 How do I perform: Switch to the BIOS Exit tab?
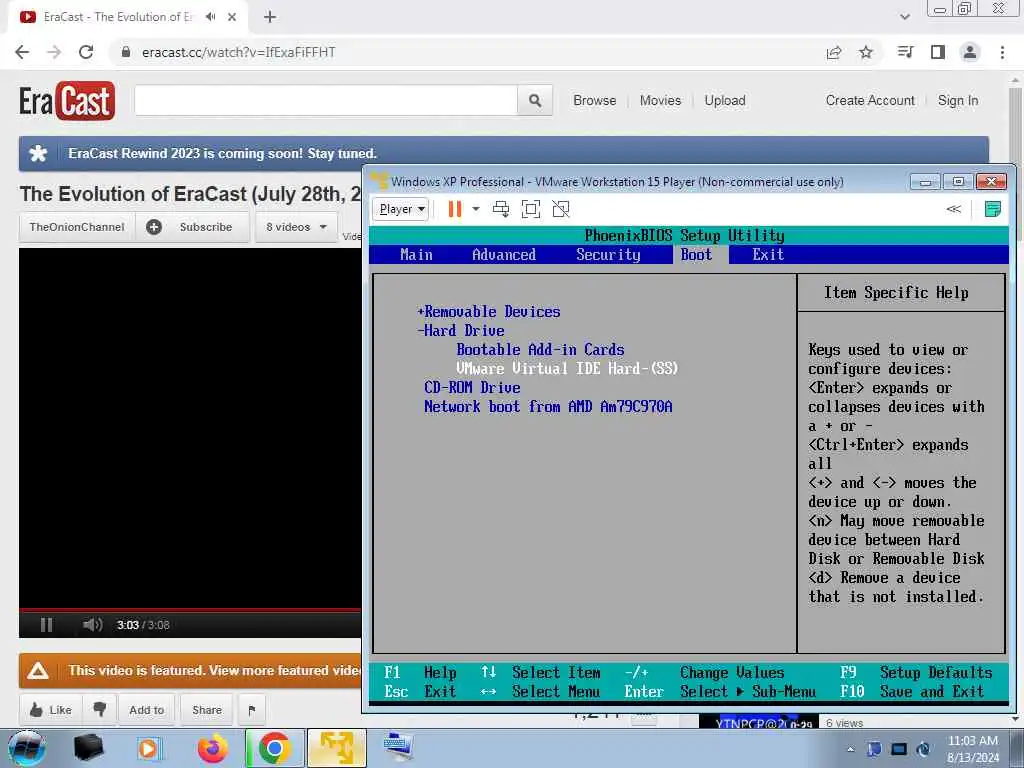click(x=767, y=255)
